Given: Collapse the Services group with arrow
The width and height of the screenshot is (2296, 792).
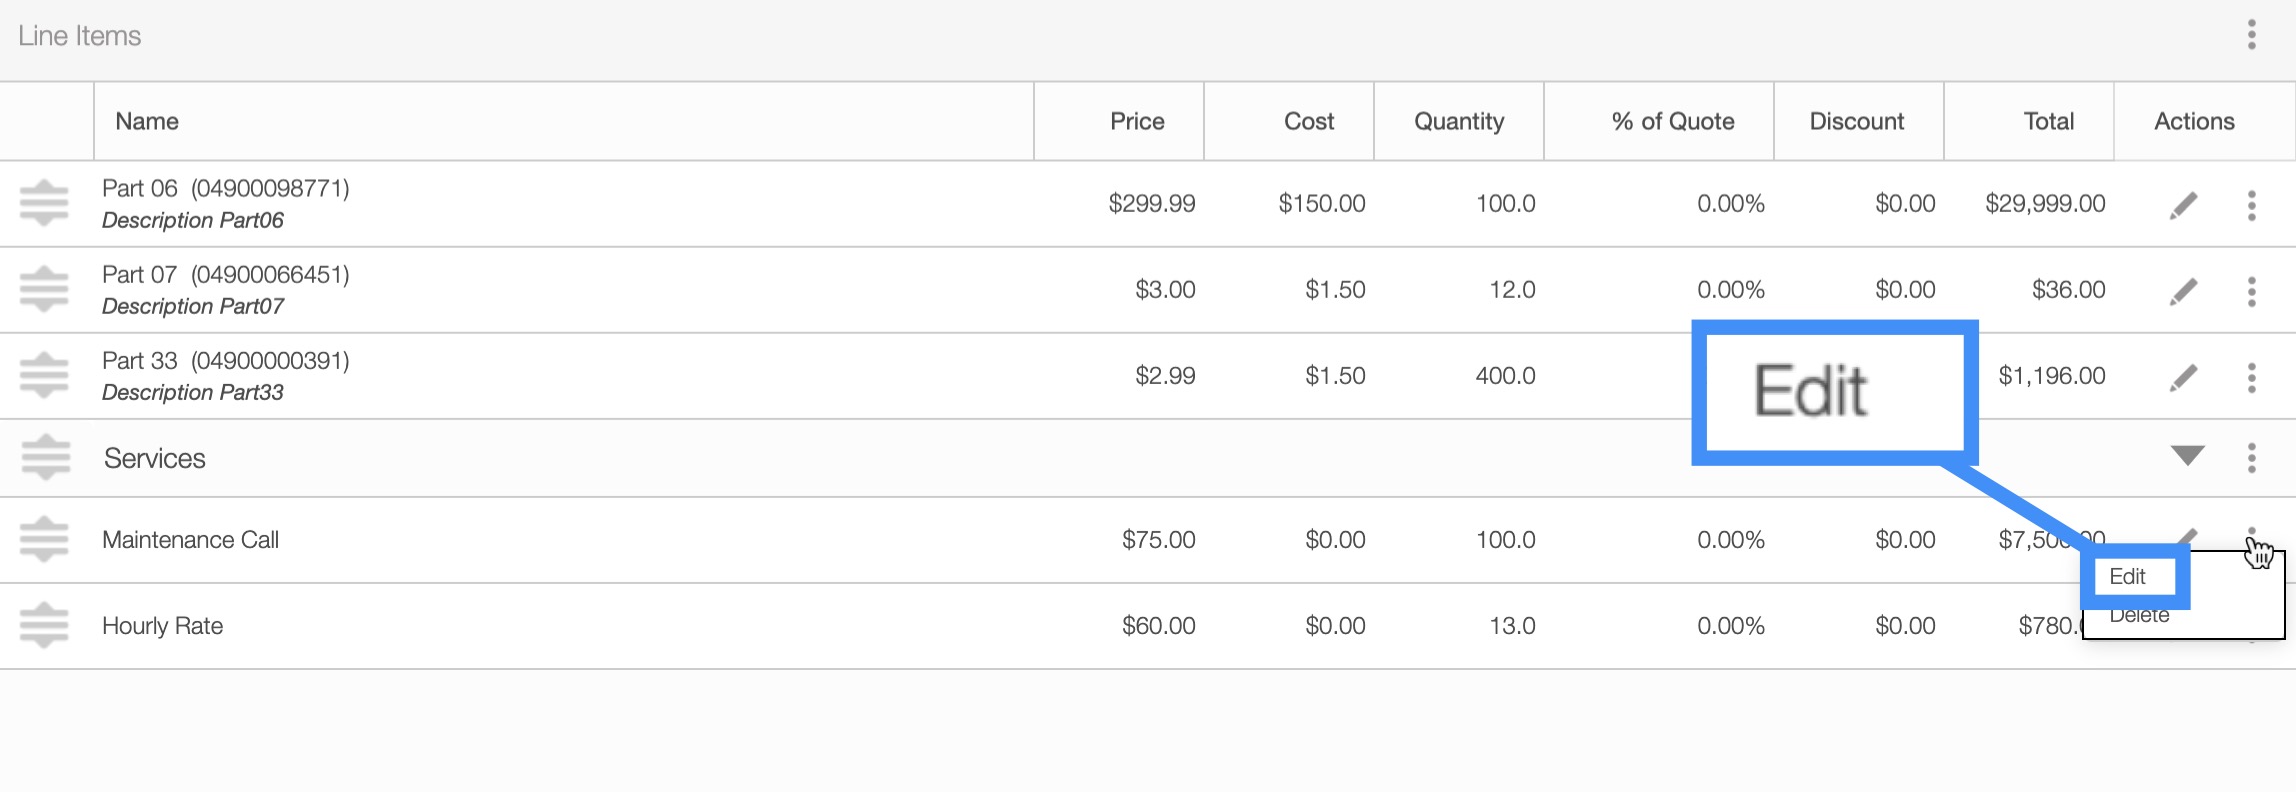Looking at the screenshot, I should [x=2187, y=456].
